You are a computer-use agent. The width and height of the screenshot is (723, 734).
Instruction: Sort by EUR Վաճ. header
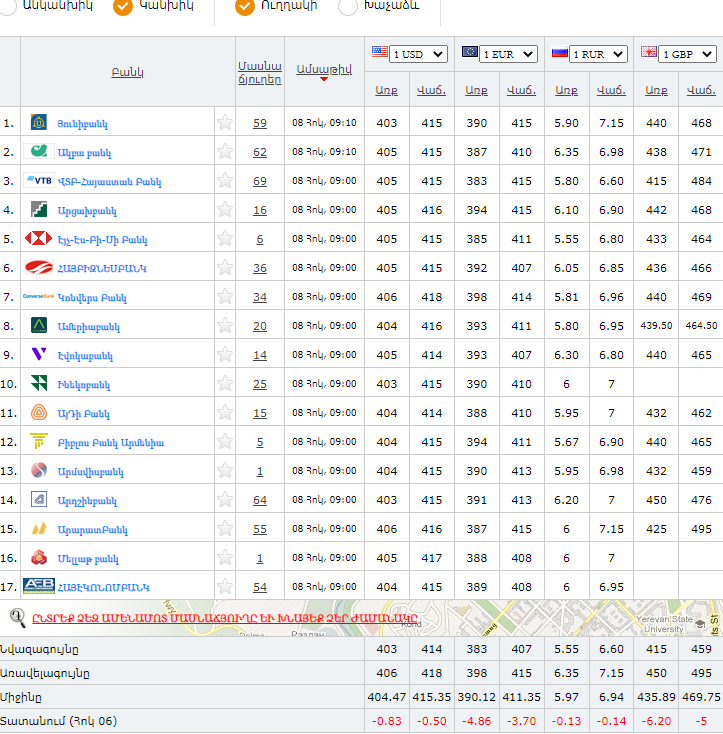coord(521,90)
